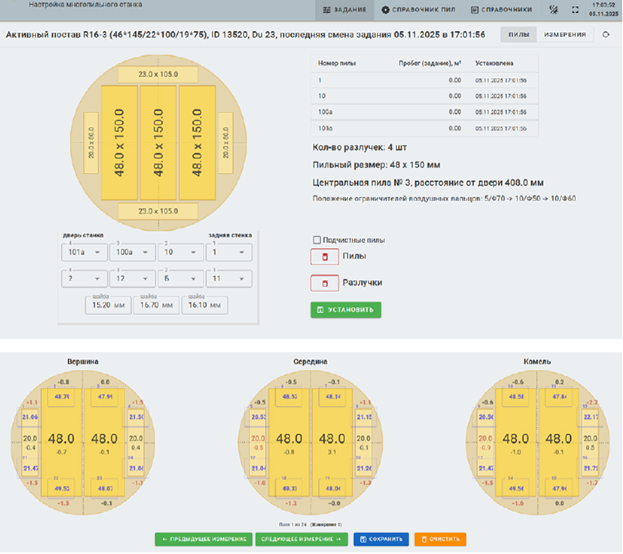623x554 pixels.
Task: Expand the dropdown showing value 11
Action: pyautogui.click(x=229, y=279)
